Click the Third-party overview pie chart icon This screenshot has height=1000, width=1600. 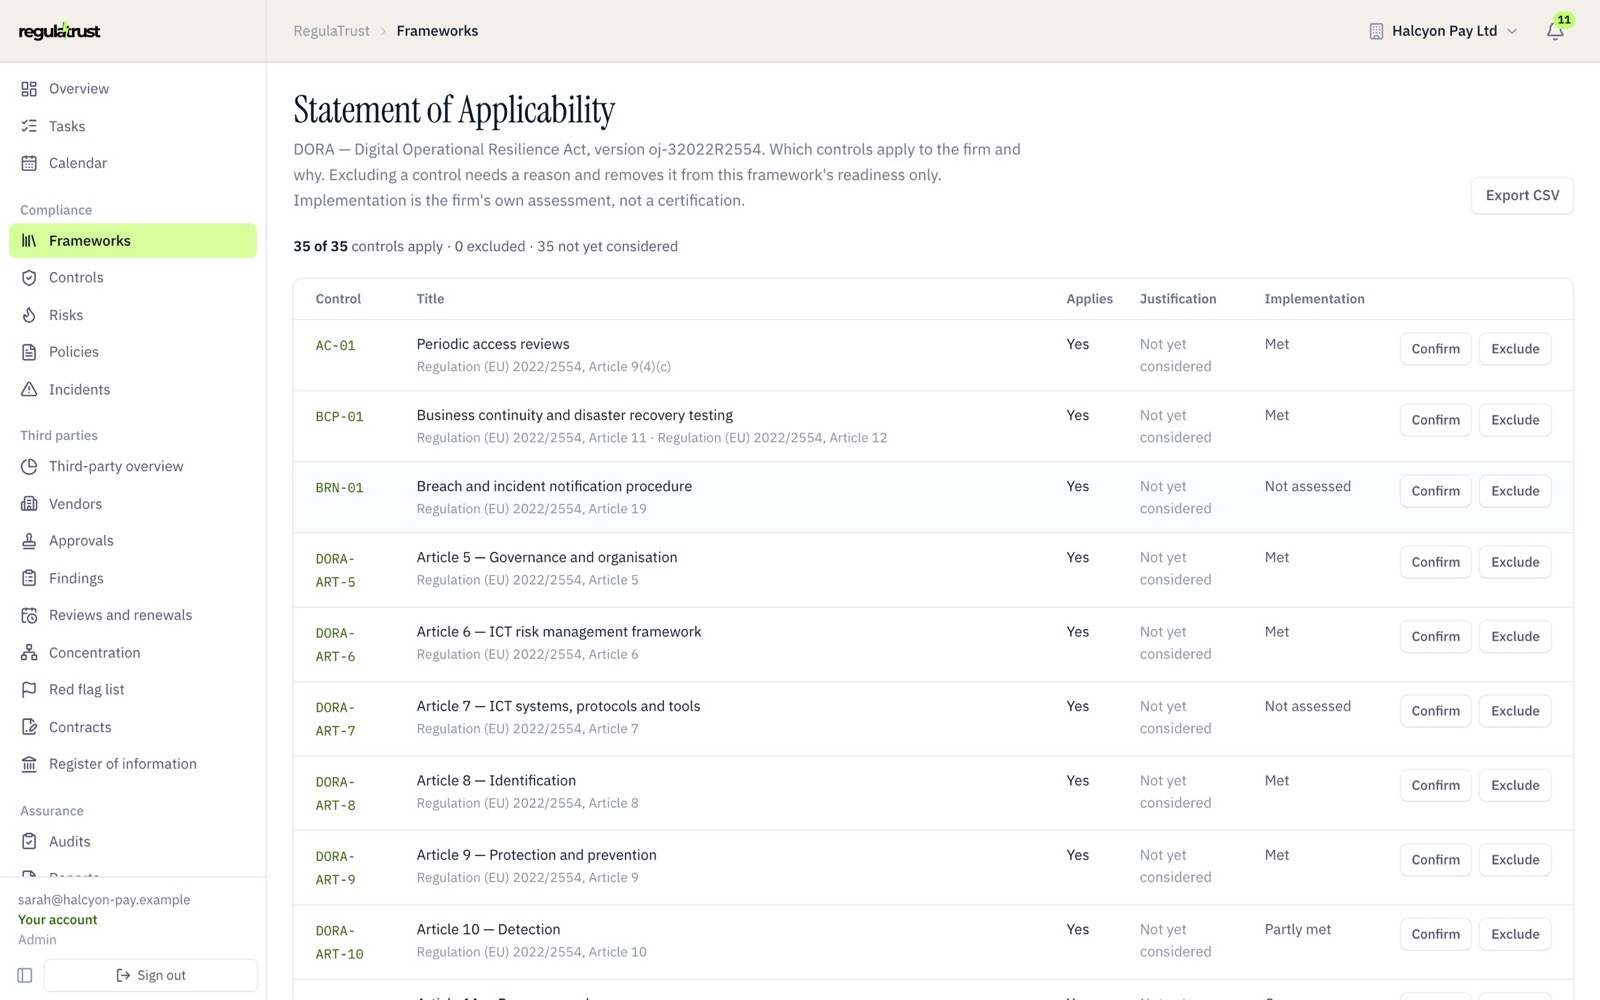[29, 467]
